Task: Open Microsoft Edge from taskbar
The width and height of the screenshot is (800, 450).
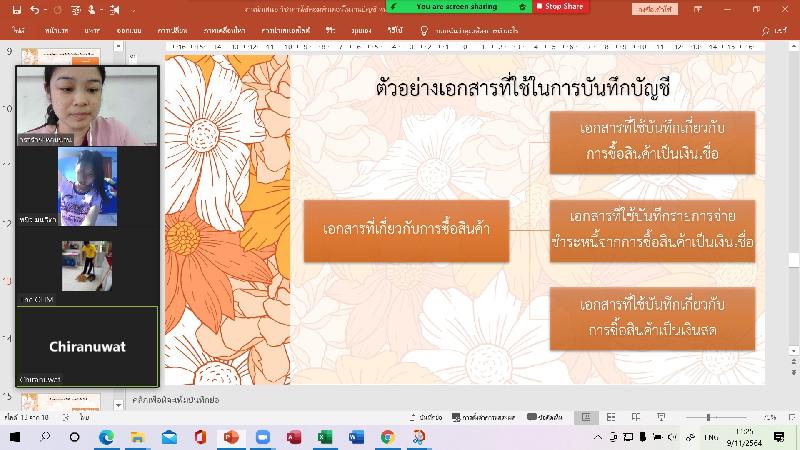Action: 107,437
